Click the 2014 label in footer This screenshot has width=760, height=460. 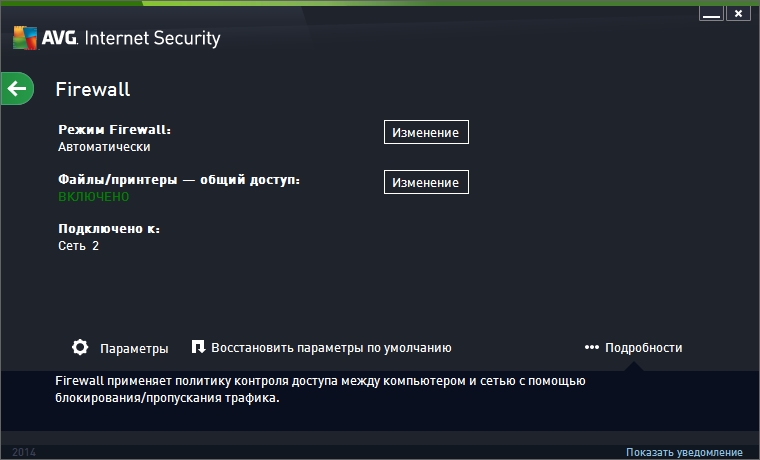[24, 452]
